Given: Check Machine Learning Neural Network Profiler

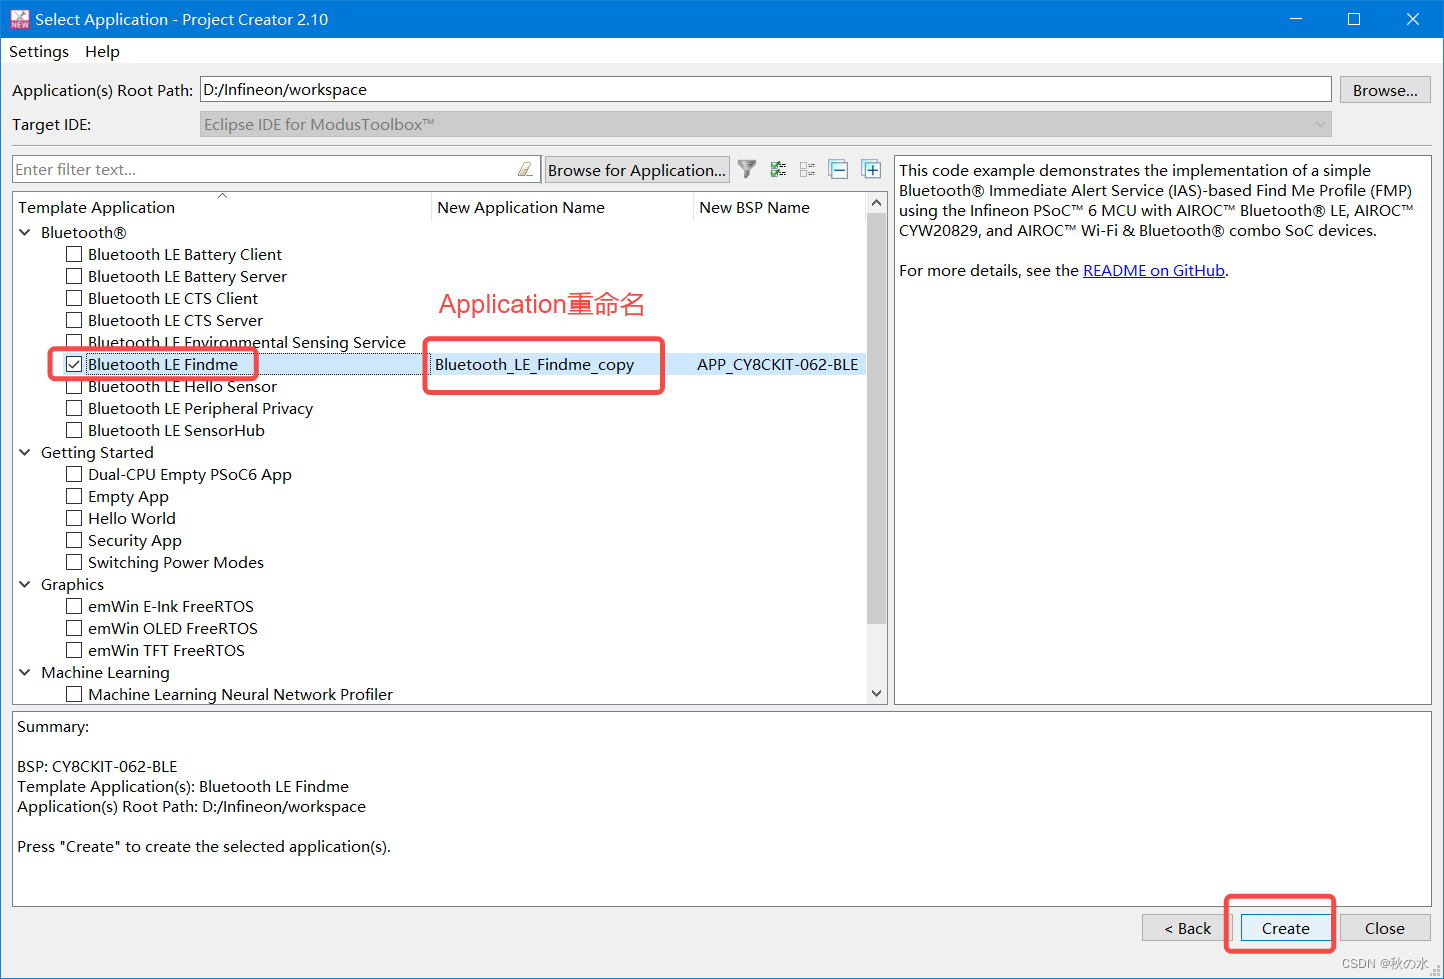Looking at the screenshot, I should point(74,694).
